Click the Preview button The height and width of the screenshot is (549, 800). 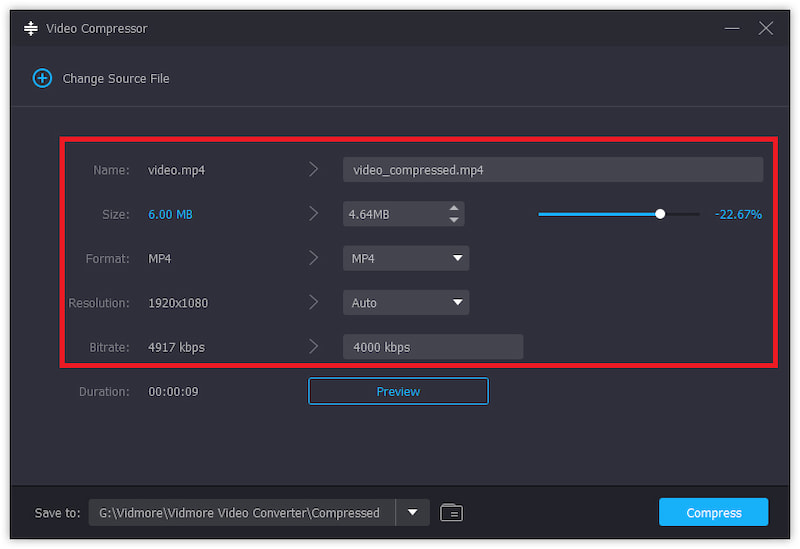tap(398, 391)
